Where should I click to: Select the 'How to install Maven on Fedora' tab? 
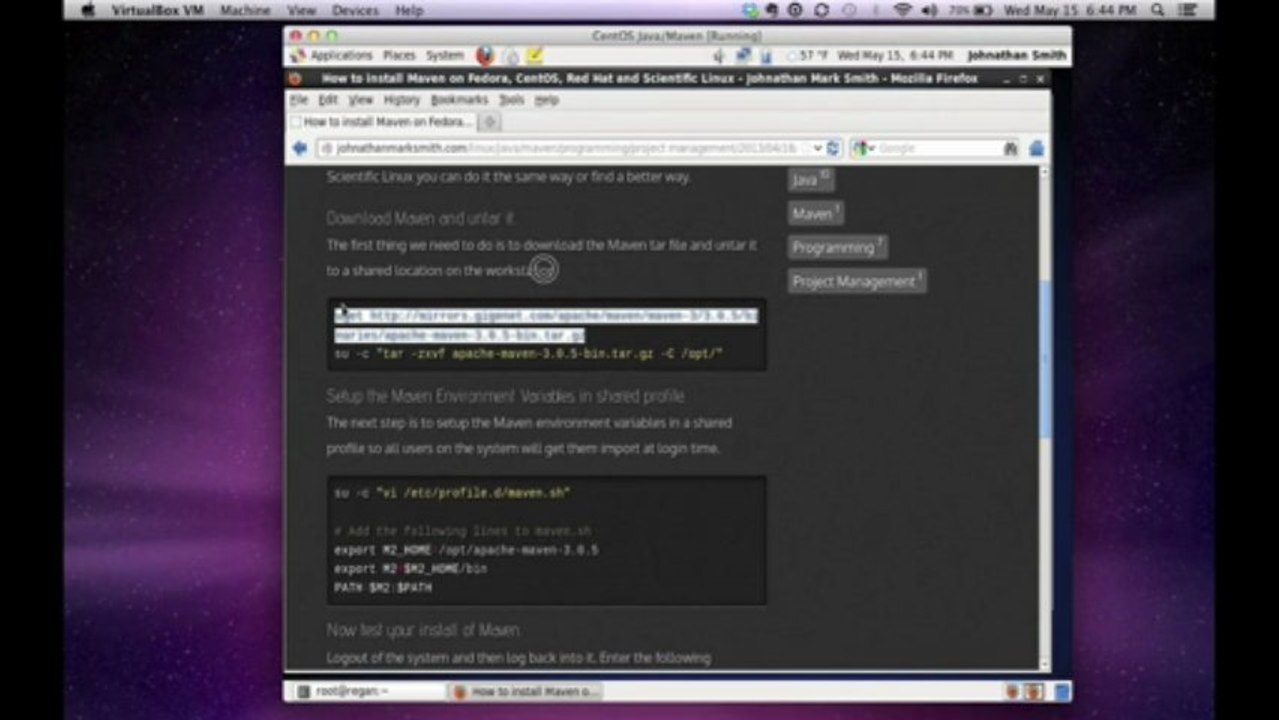pos(381,121)
